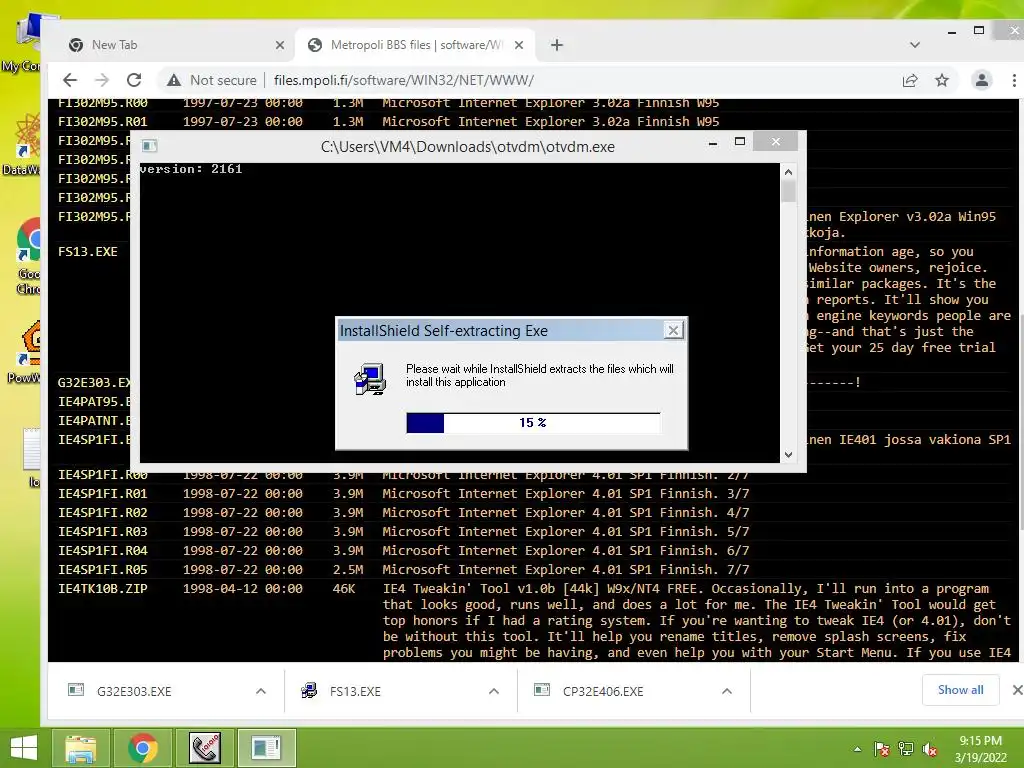This screenshot has width=1024, height=768.
Task: Click FI302M95.R01 file link
Action: click(103, 121)
